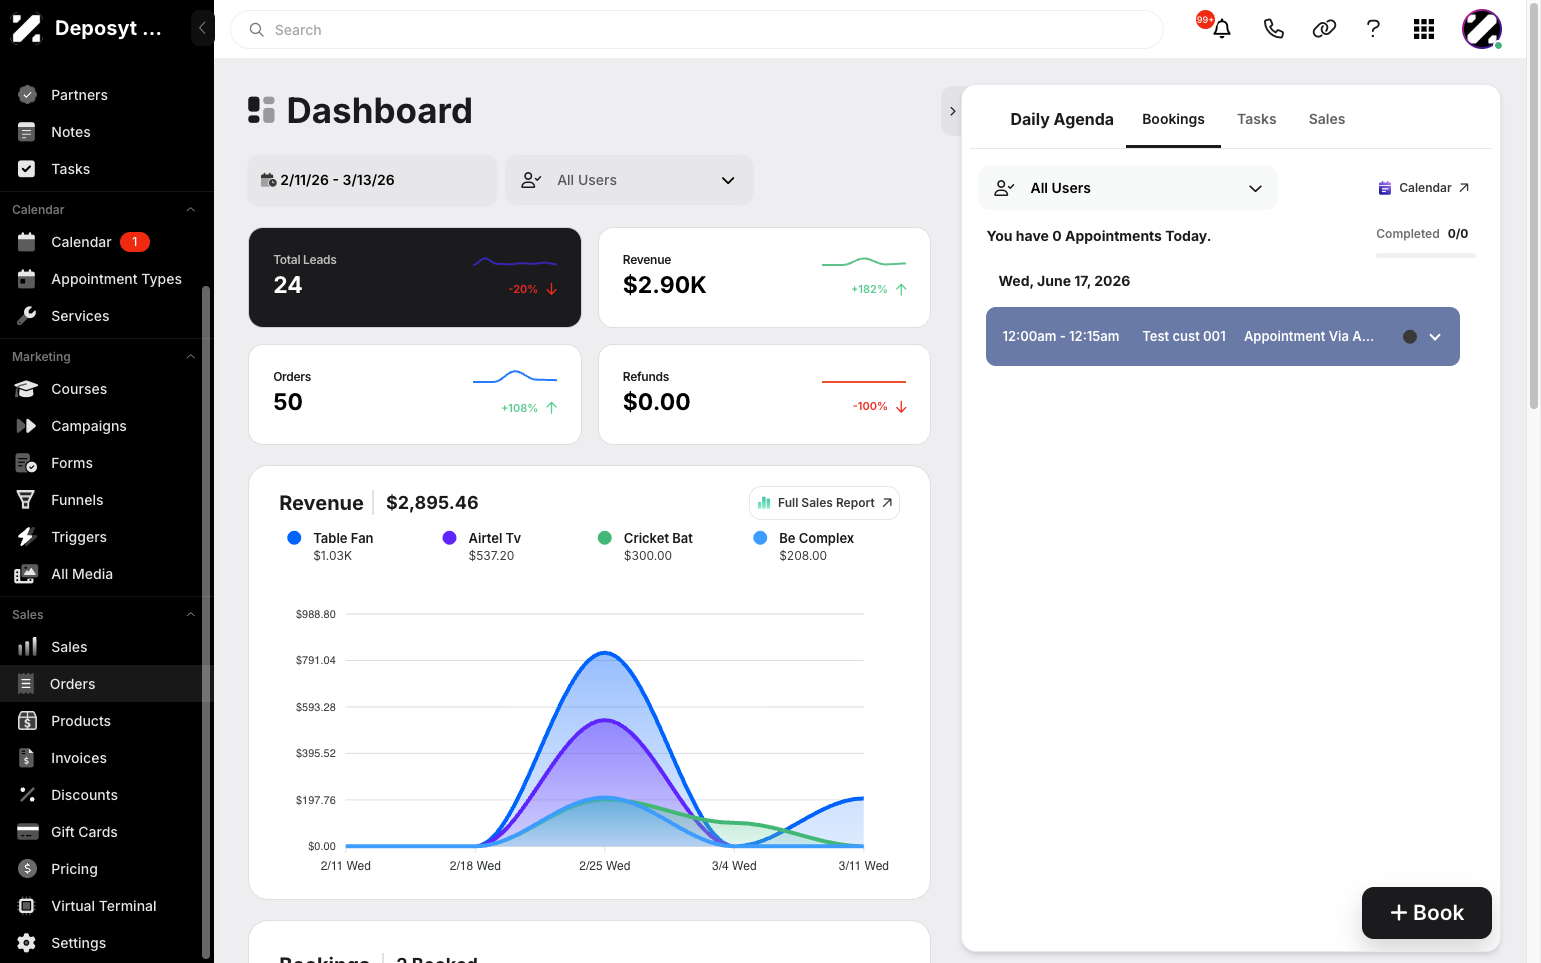Click the Forms icon
1541x963 pixels.
click(27, 463)
